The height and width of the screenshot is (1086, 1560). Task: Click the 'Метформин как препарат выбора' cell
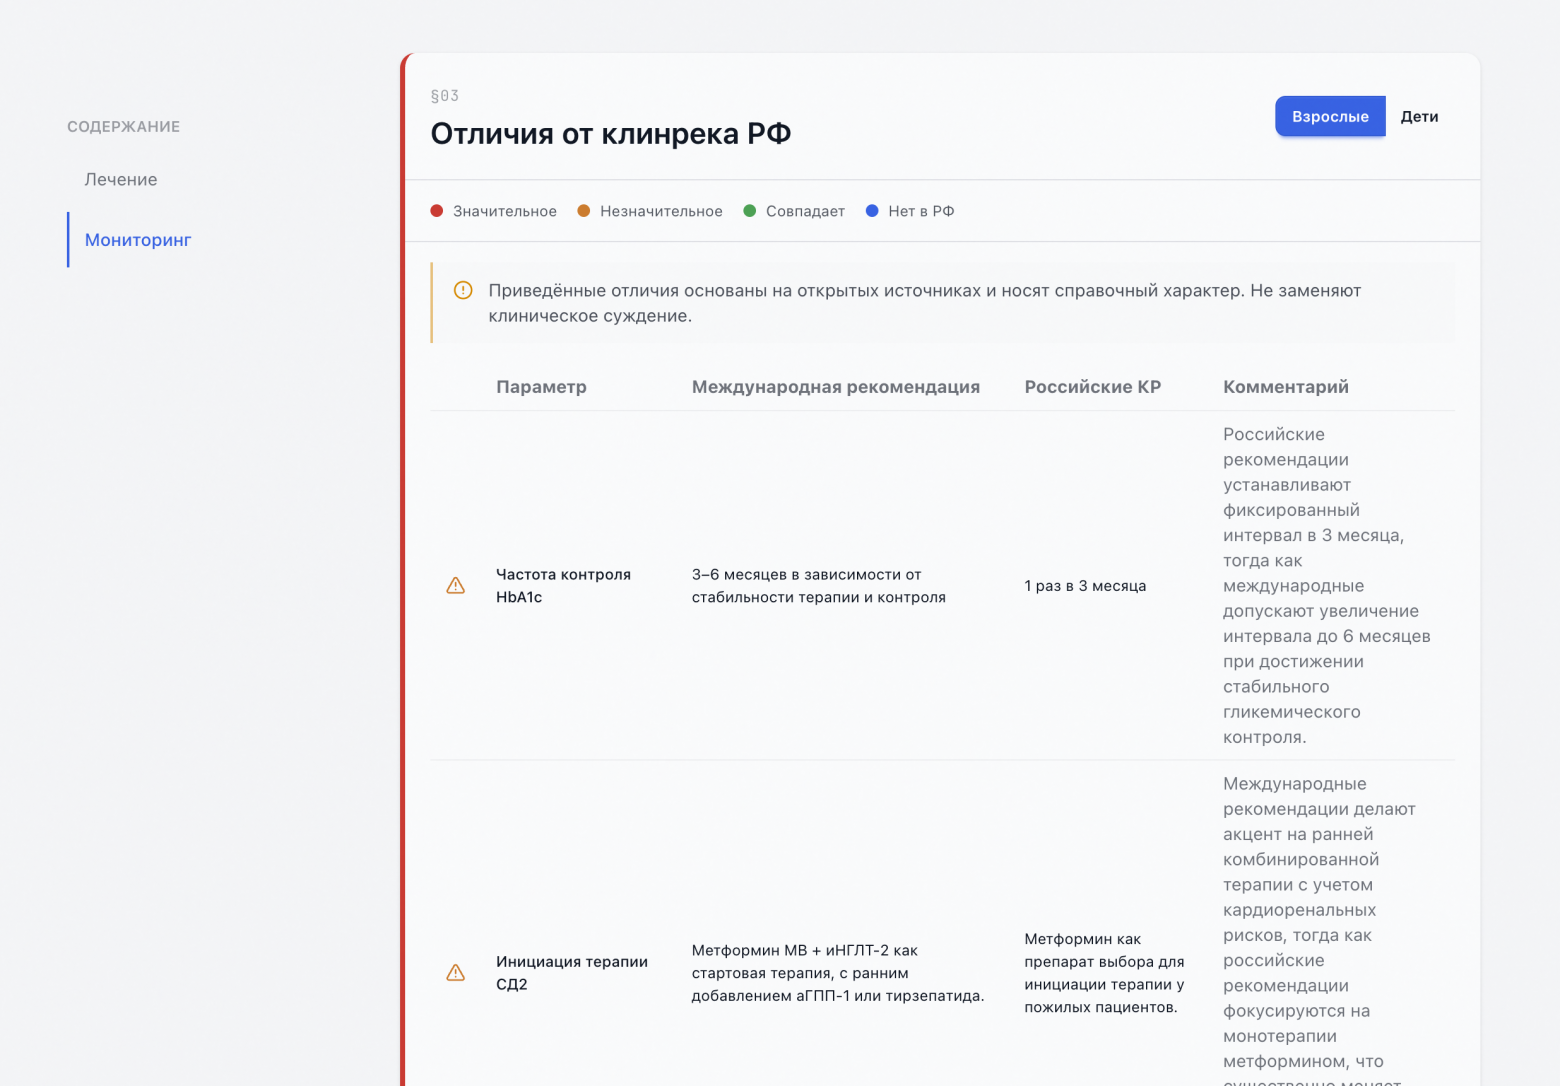click(x=1104, y=973)
